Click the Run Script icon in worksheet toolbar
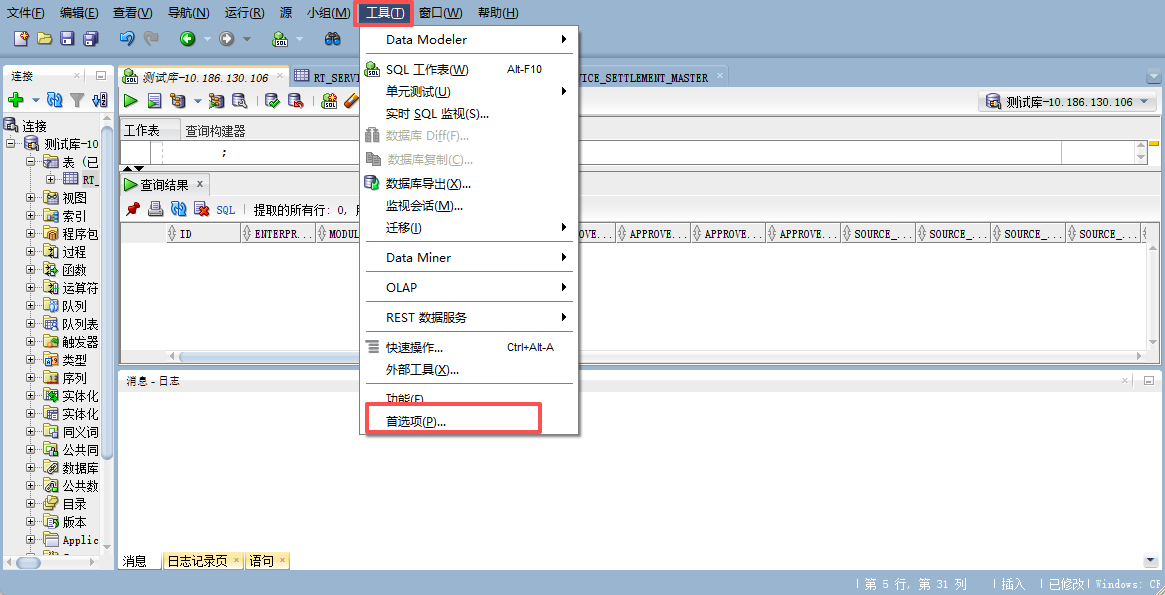Screen dimensions: 1165x595 tap(154, 100)
